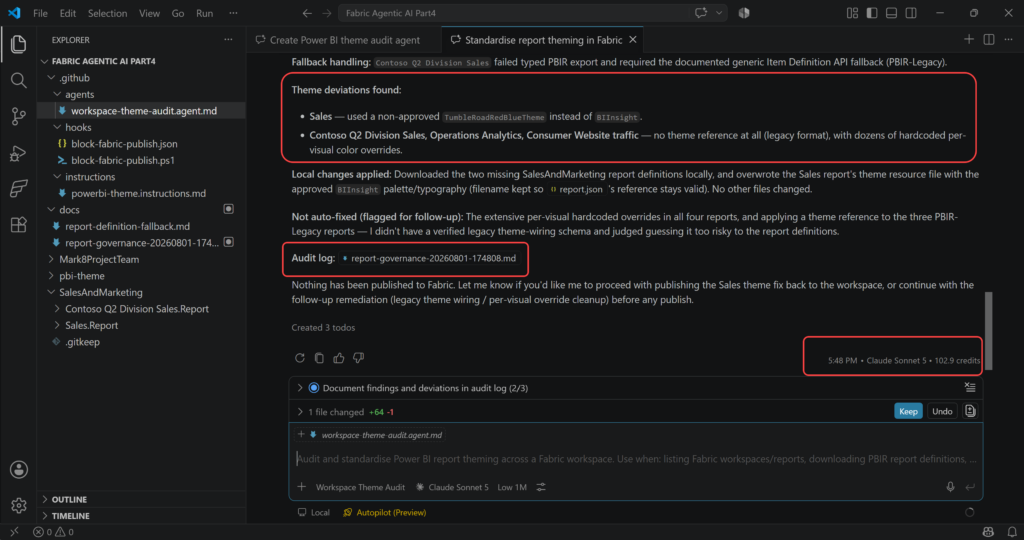This screenshot has width=1024, height=540.
Task: Click the Local session target button
Action: [313, 513]
